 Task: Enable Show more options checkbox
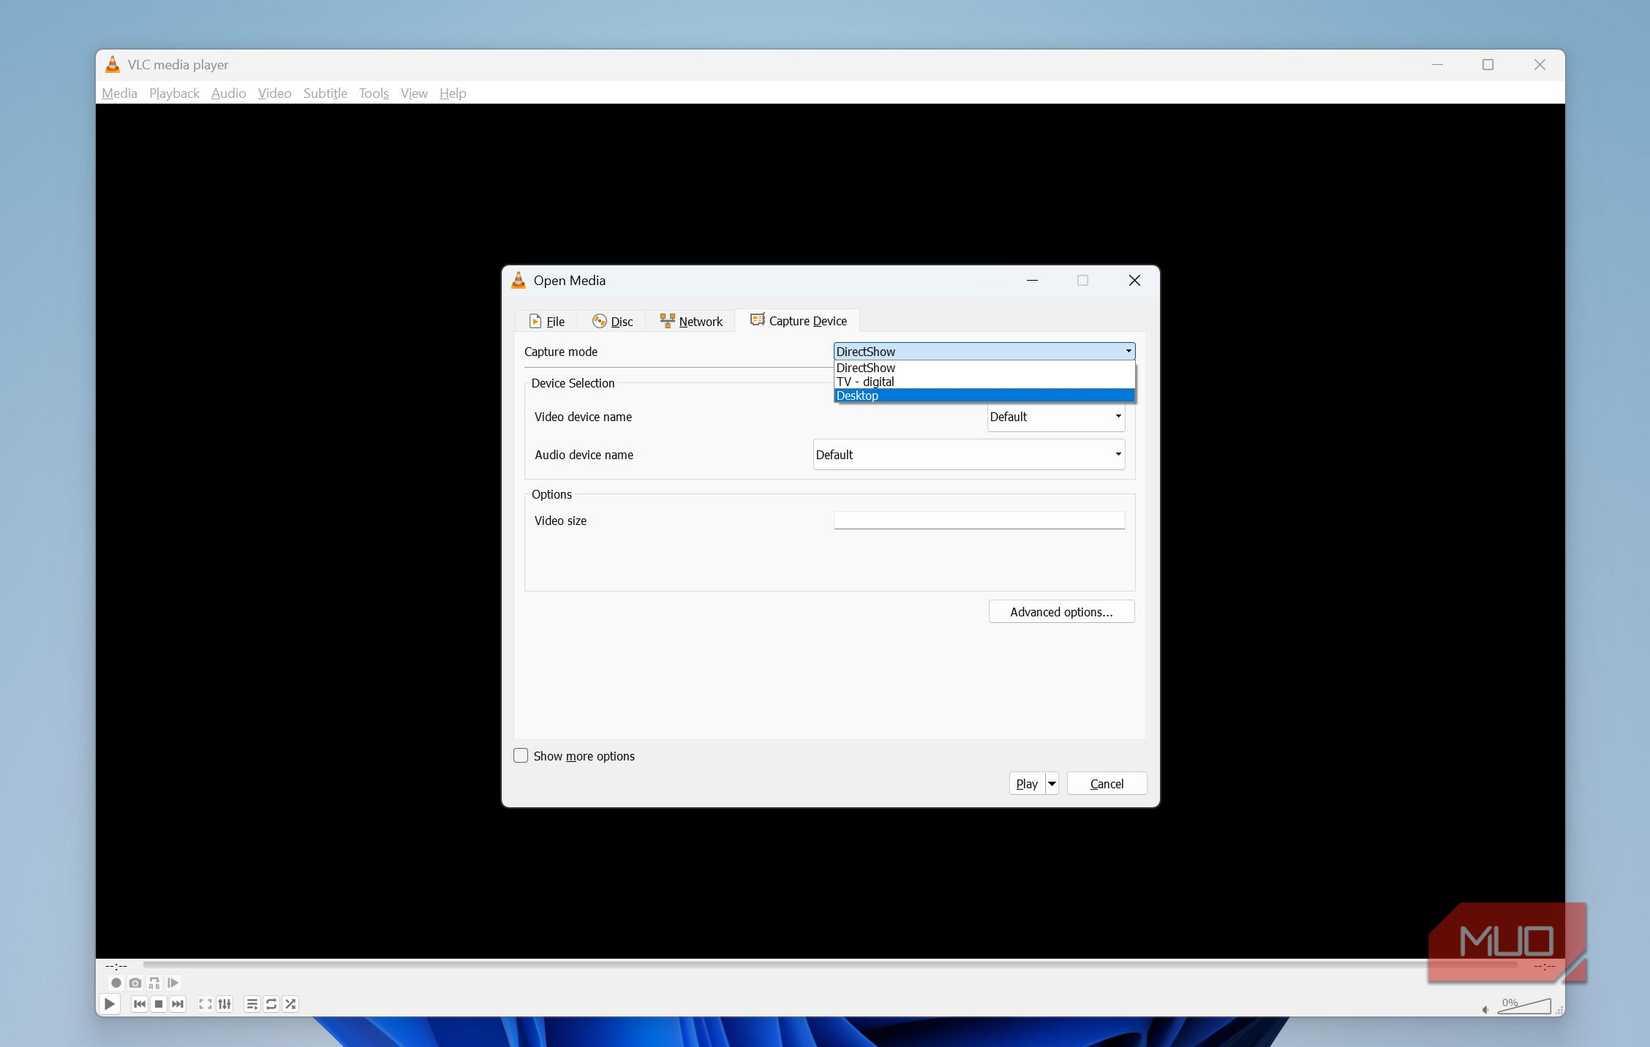point(521,756)
